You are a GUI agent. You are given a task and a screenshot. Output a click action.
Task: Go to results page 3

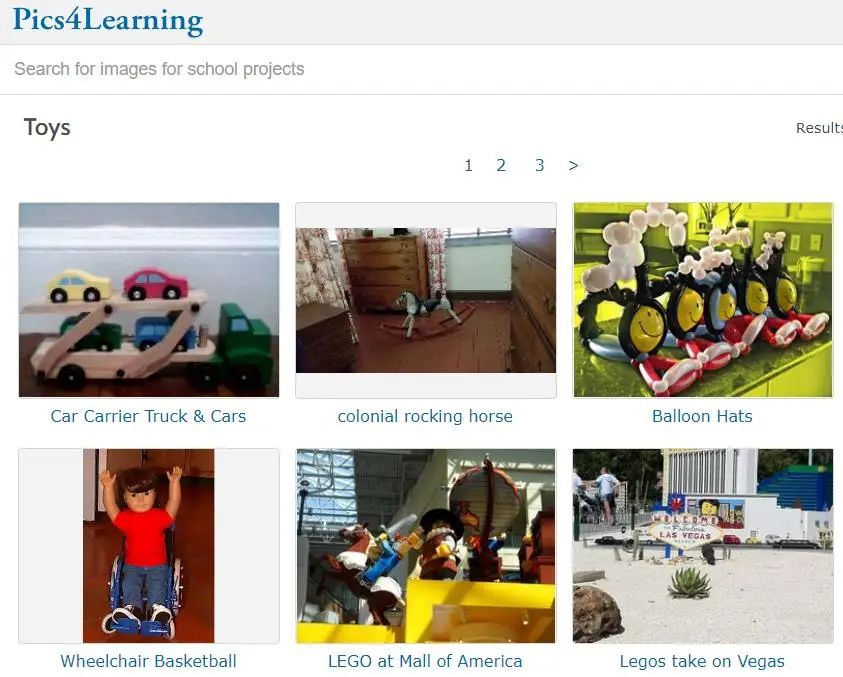coord(539,165)
